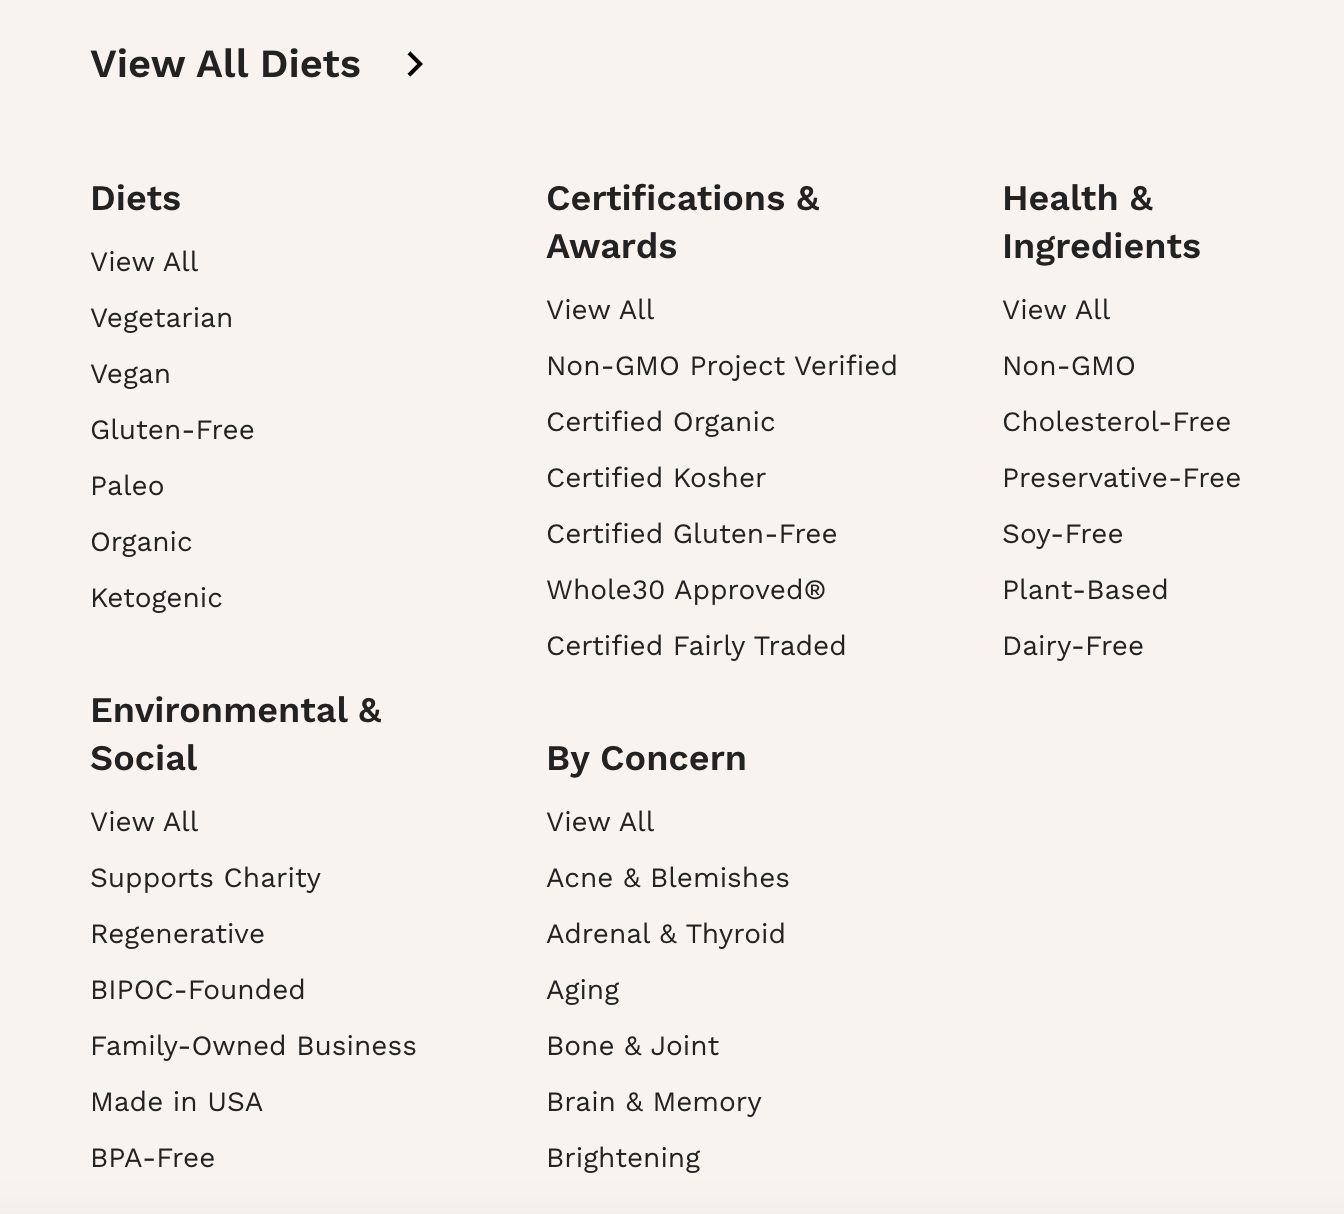
Task: Click Acne & Blemishes concern
Action: click(x=667, y=878)
